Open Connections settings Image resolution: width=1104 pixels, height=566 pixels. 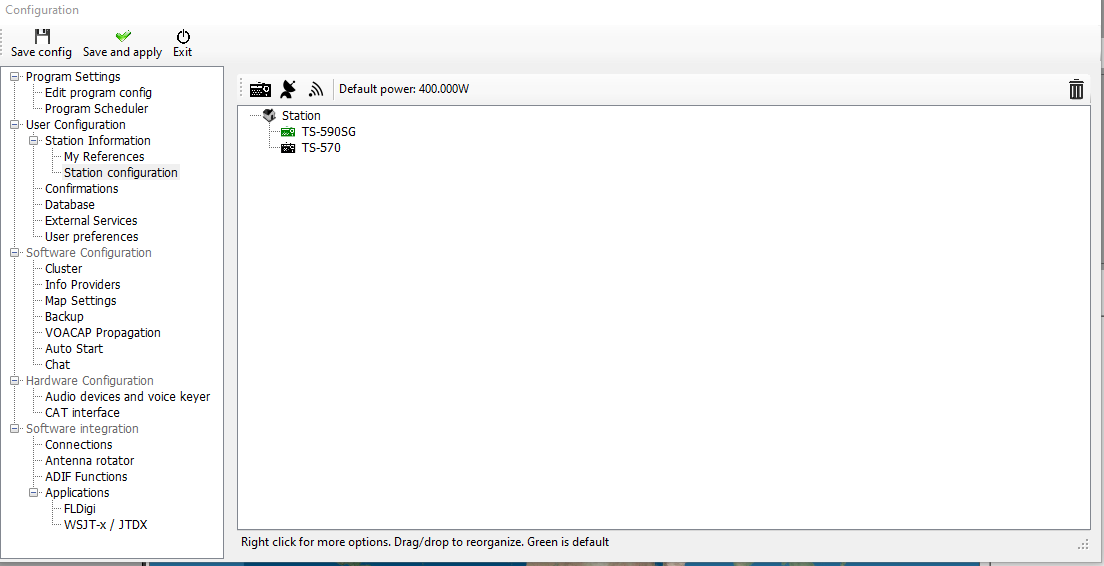tap(78, 445)
